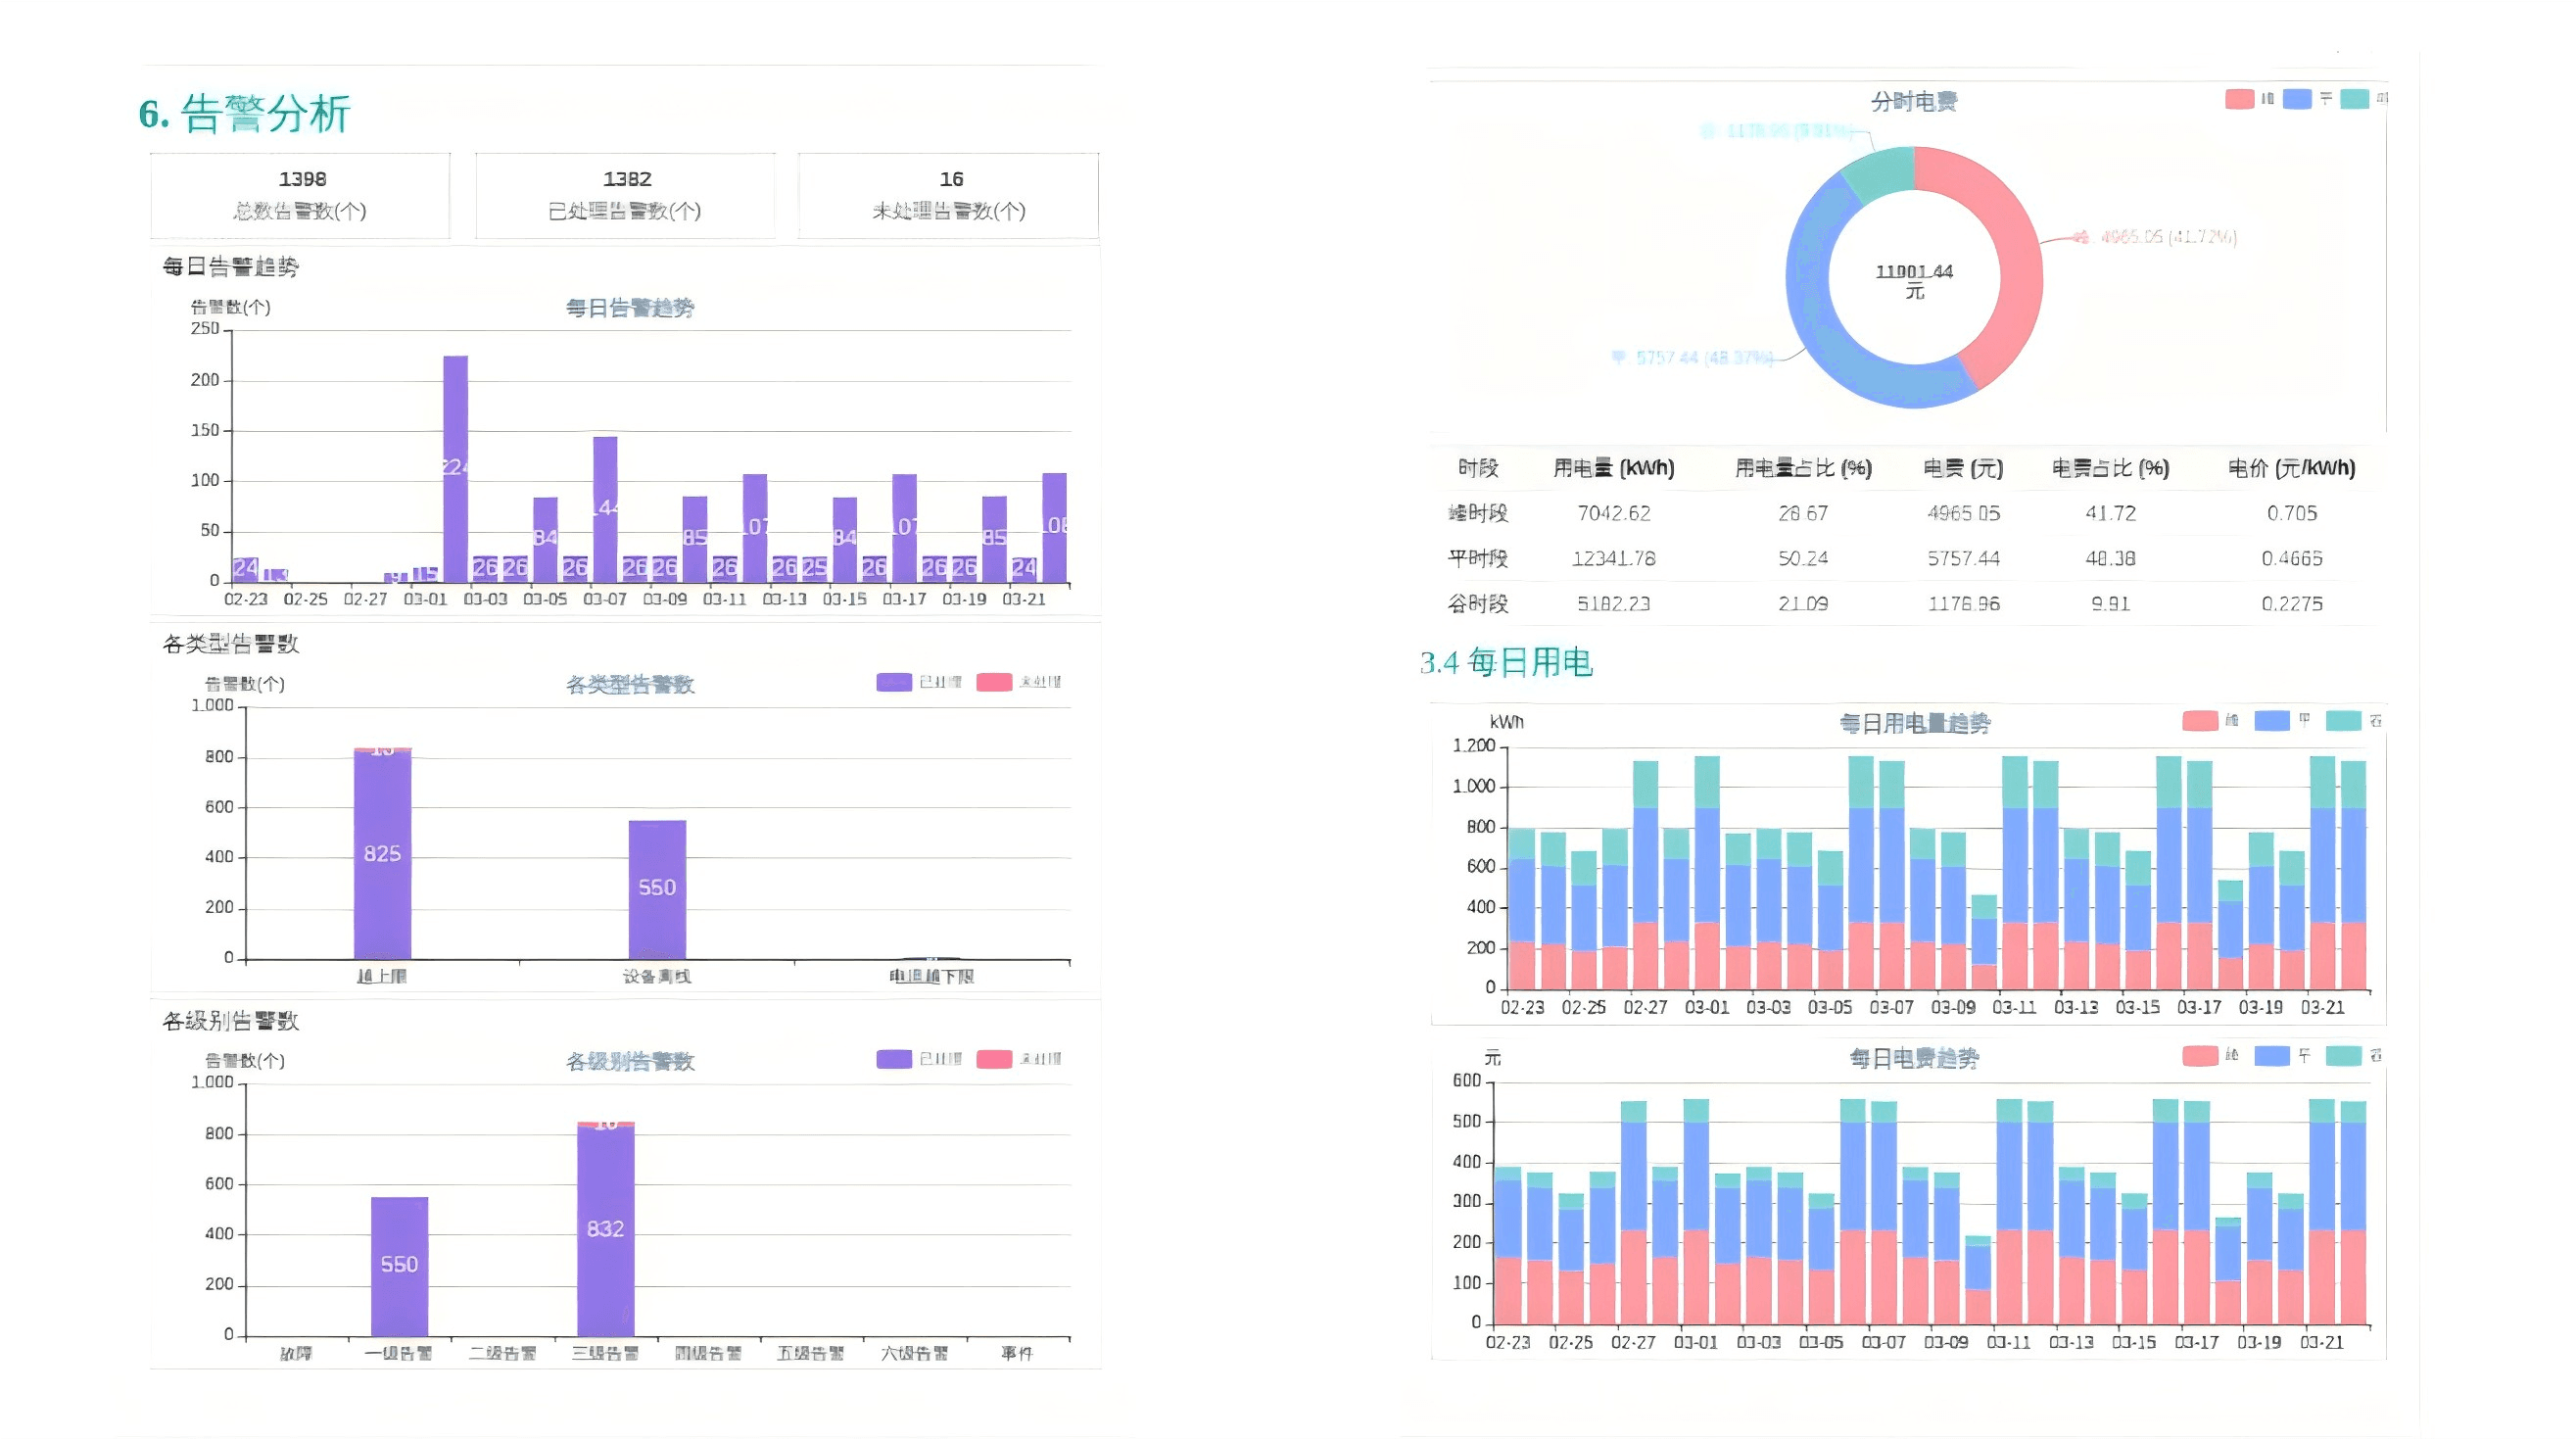The height and width of the screenshot is (1440, 2576).
Task: Click the 电费 (元) table column header
Action: (1963, 468)
